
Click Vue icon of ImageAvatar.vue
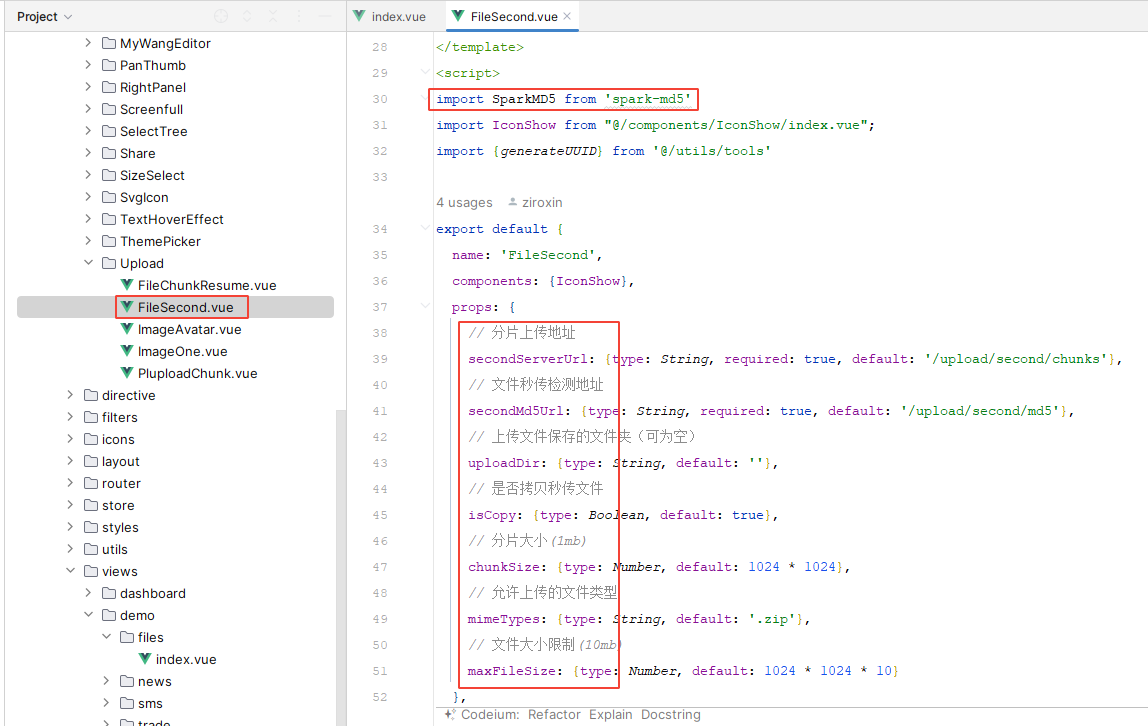pyautogui.click(x=127, y=329)
